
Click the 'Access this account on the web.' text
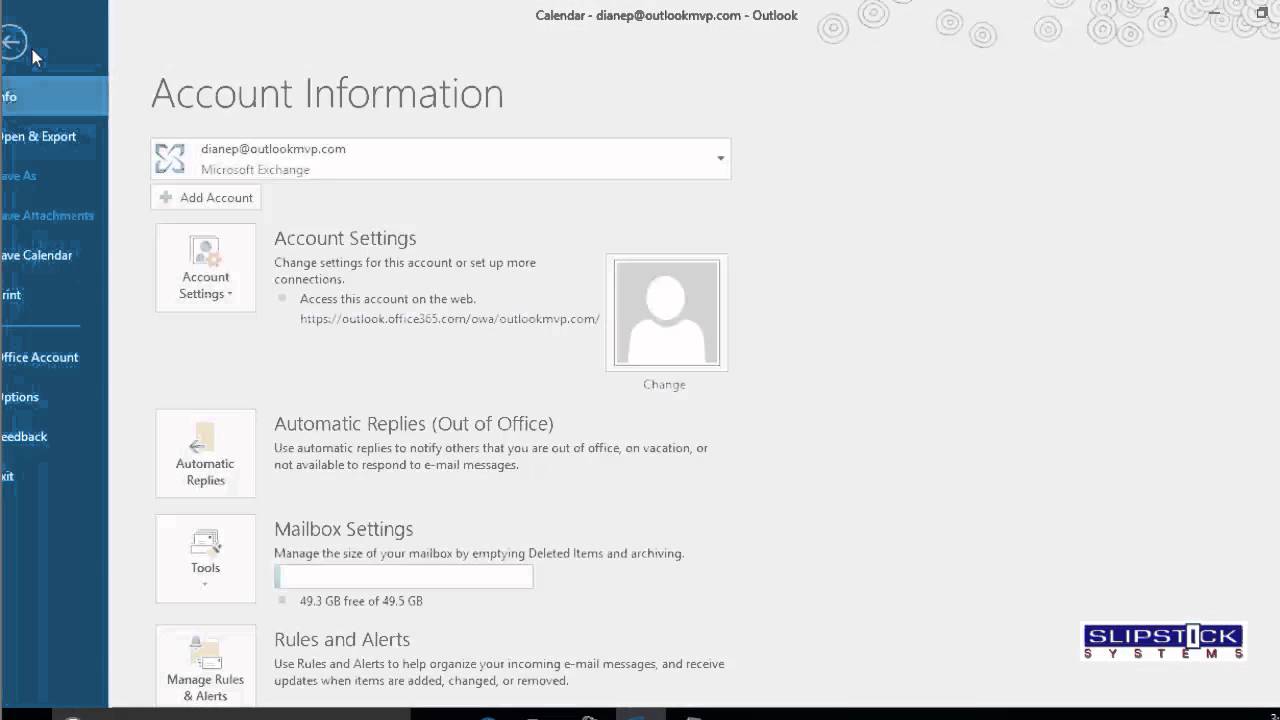pyautogui.click(x=388, y=299)
